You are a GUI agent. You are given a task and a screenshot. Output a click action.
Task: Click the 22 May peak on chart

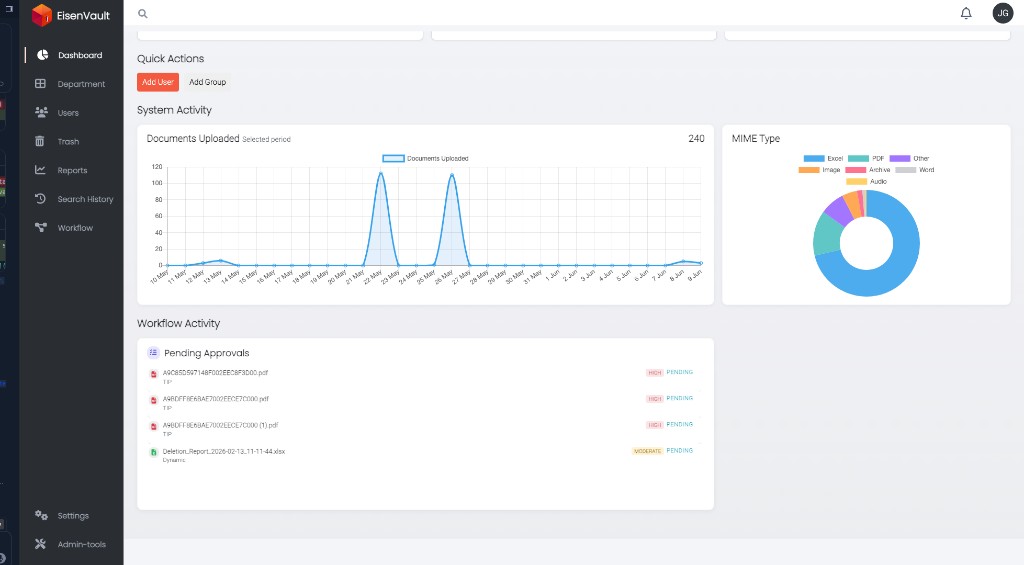tap(381, 173)
